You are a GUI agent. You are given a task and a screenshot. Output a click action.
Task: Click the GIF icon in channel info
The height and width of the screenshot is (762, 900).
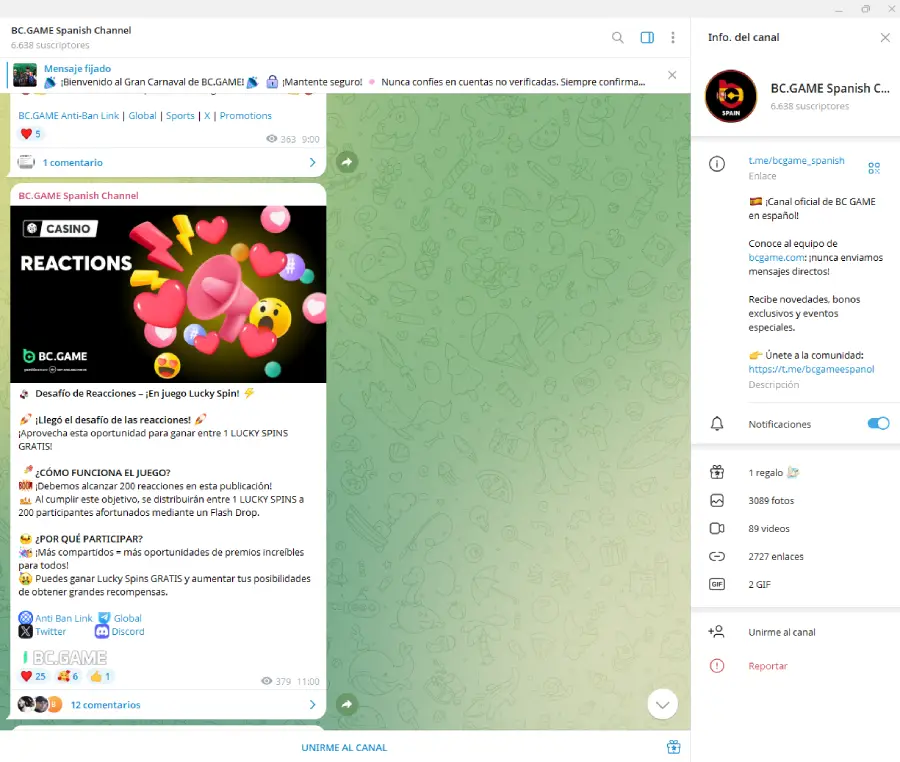716,584
